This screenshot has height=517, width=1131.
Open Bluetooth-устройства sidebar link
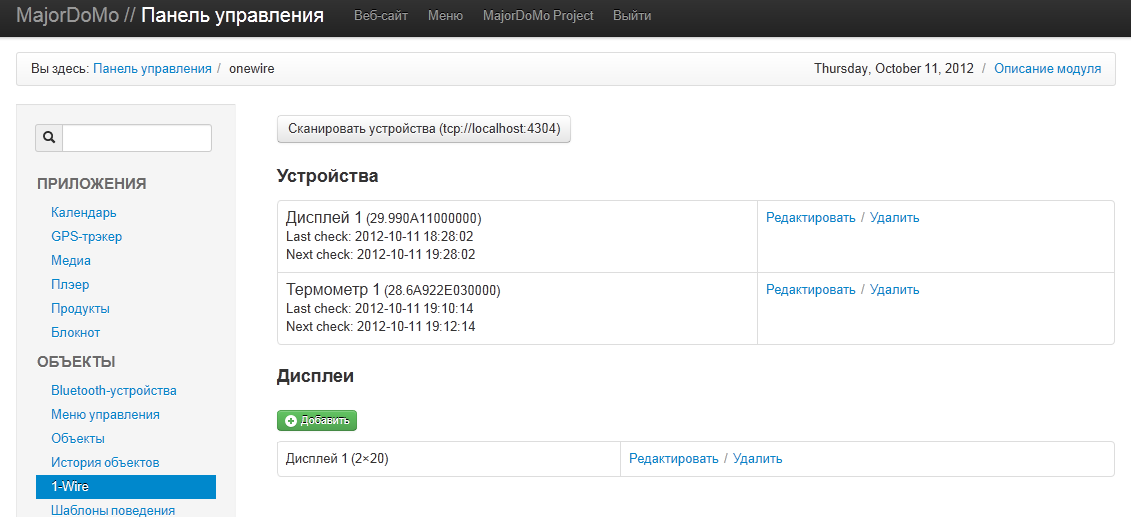[114, 391]
